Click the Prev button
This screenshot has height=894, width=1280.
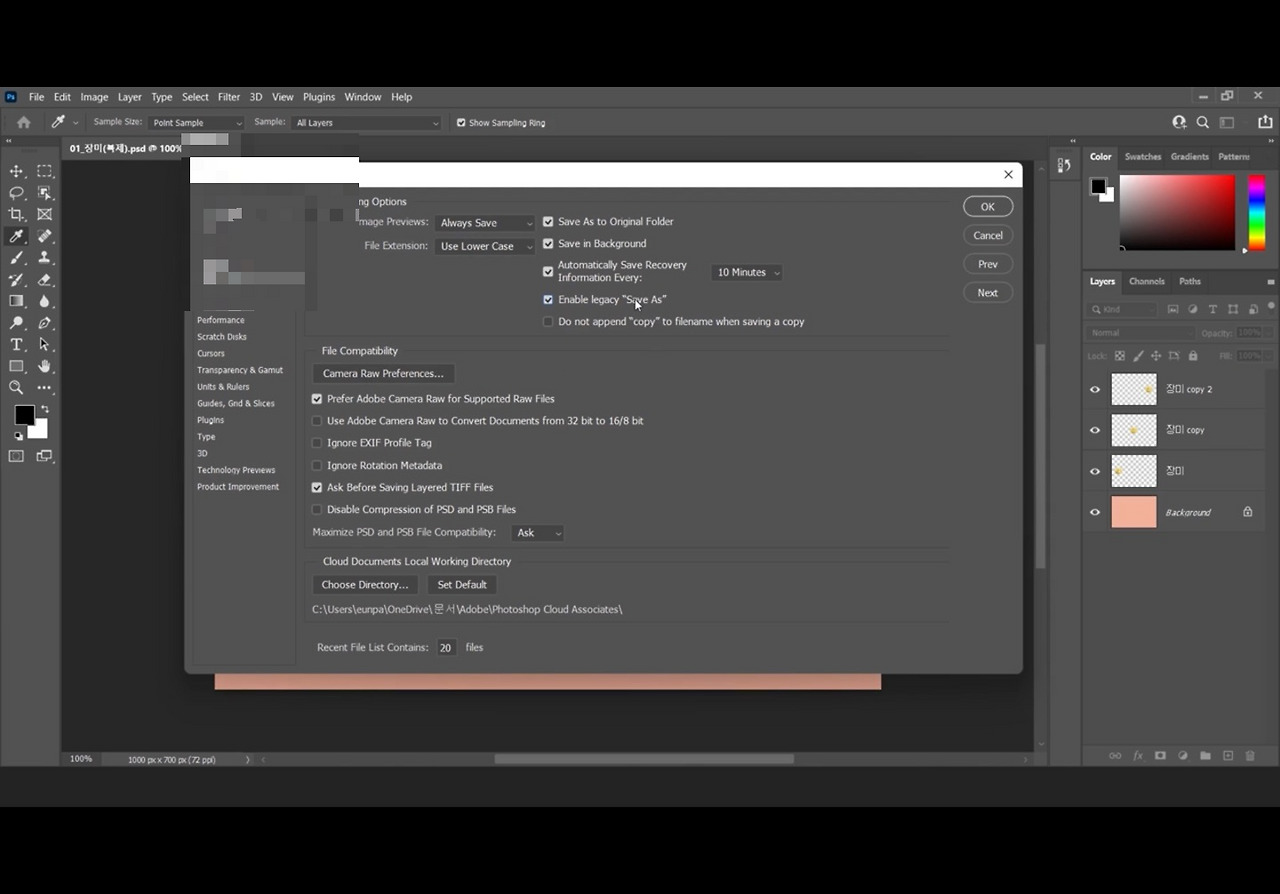(x=988, y=264)
